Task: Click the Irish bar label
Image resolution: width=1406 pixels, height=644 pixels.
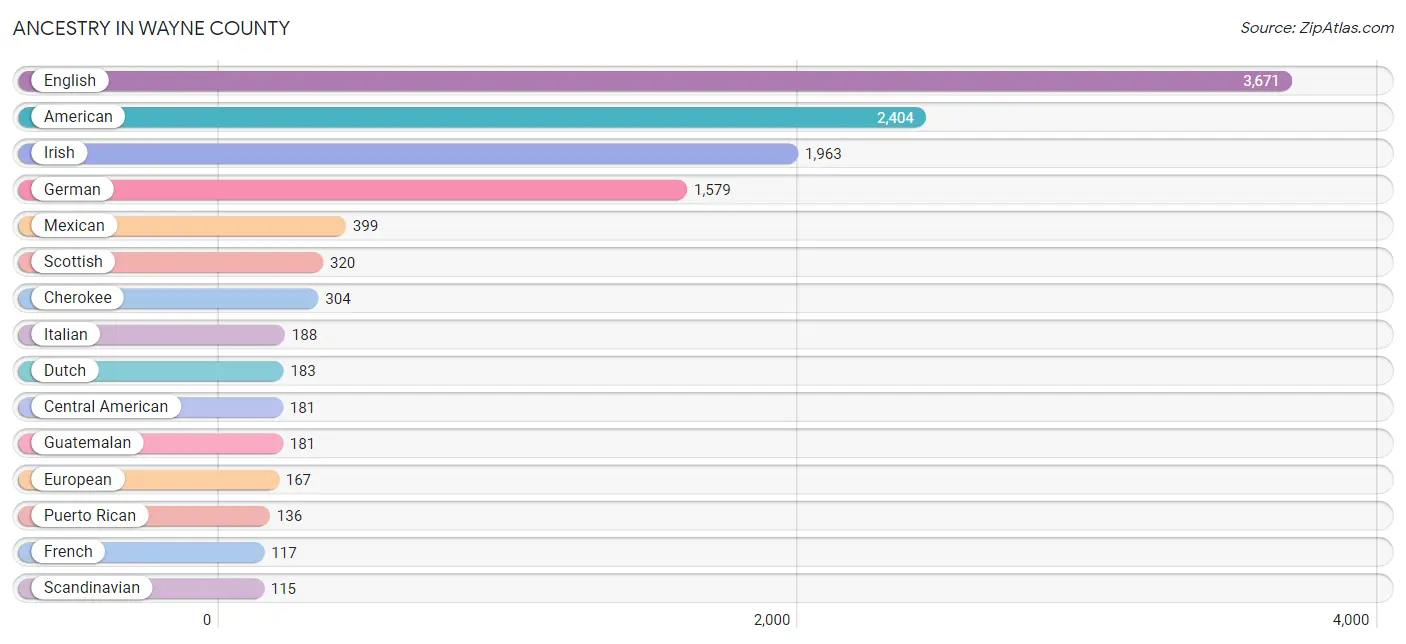Action: tap(59, 153)
